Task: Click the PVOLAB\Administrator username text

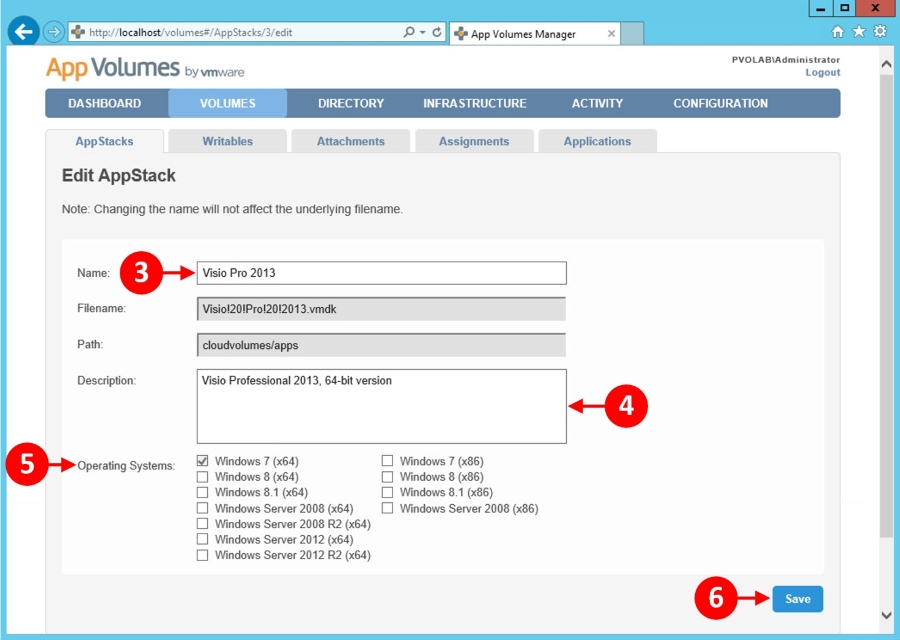Action: click(786, 60)
